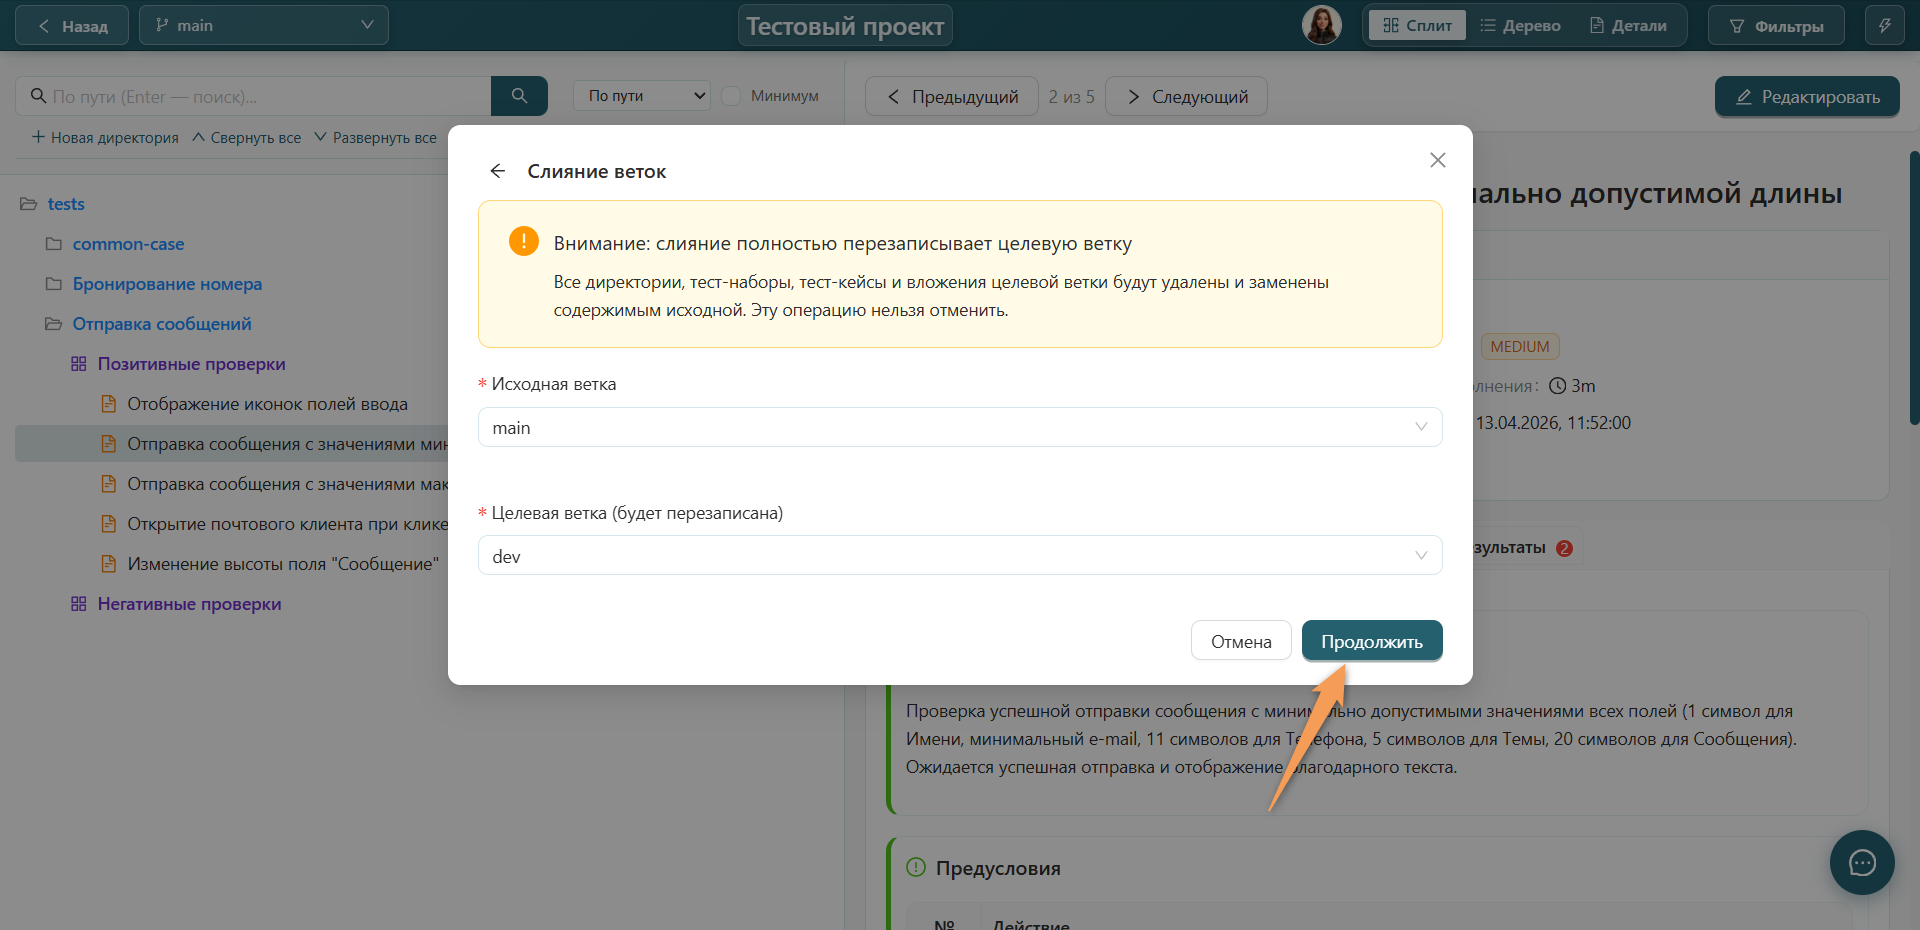Viewport: 1920px width, 930px height.
Task: Open the Целевая ветка dropdown showing dev
Action: [x=960, y=555]
